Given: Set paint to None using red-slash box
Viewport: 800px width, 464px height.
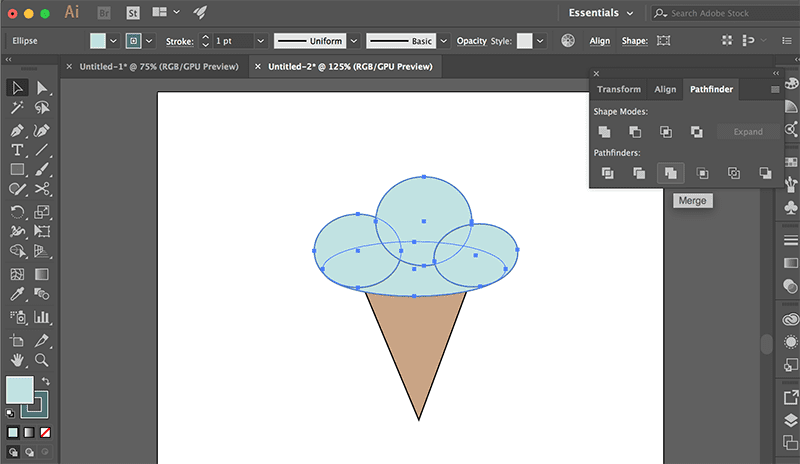Looking at the screenshot, I should (x=44, y=432).
